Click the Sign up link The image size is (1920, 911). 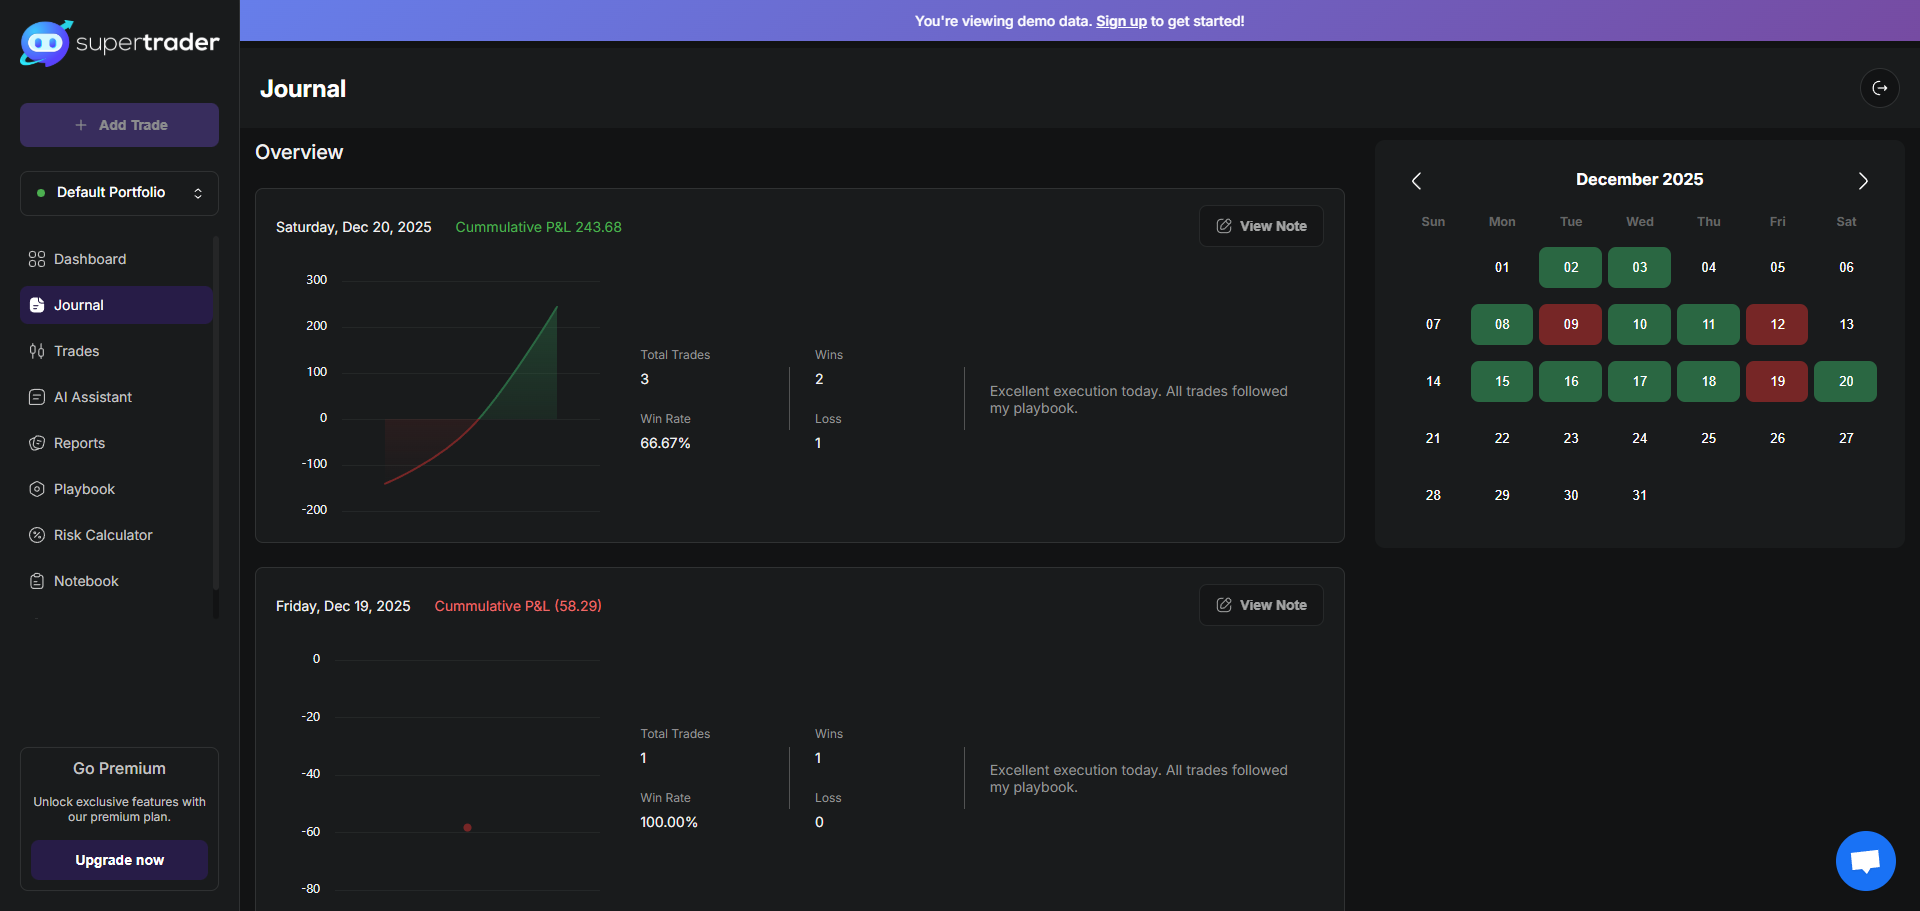tap(1121, 21)
